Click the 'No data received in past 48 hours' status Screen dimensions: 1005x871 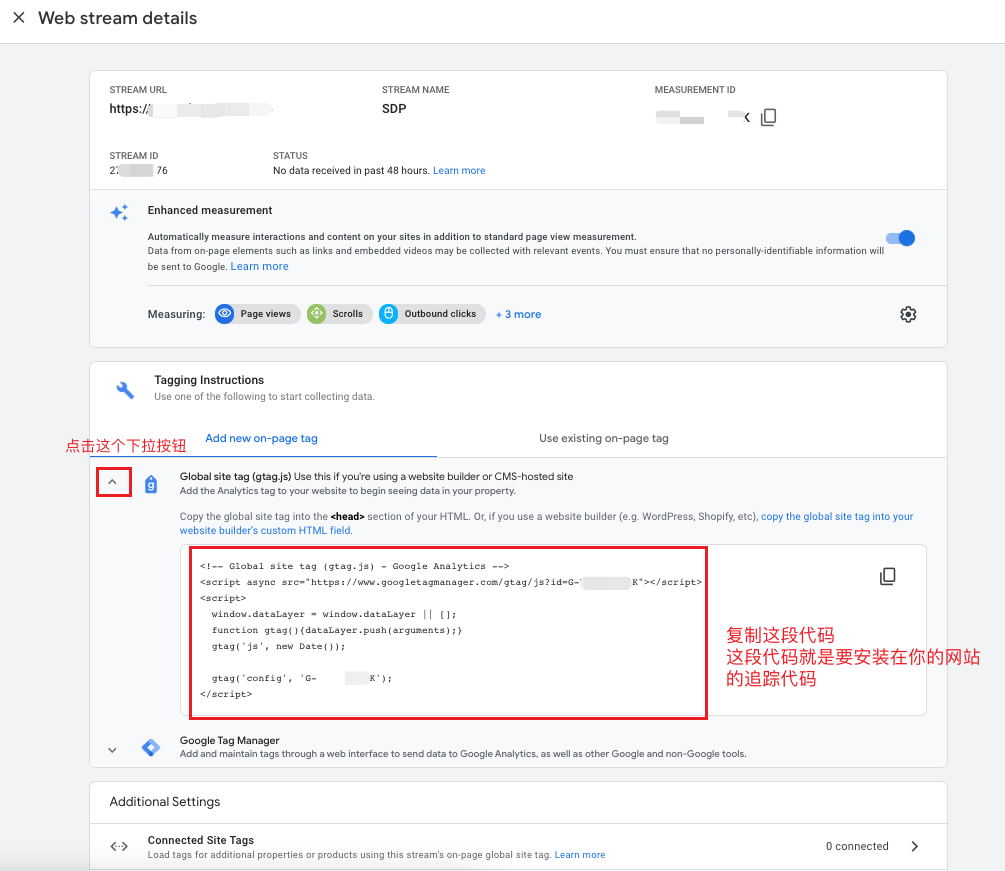pyautogui.click(x=351, y=170)
